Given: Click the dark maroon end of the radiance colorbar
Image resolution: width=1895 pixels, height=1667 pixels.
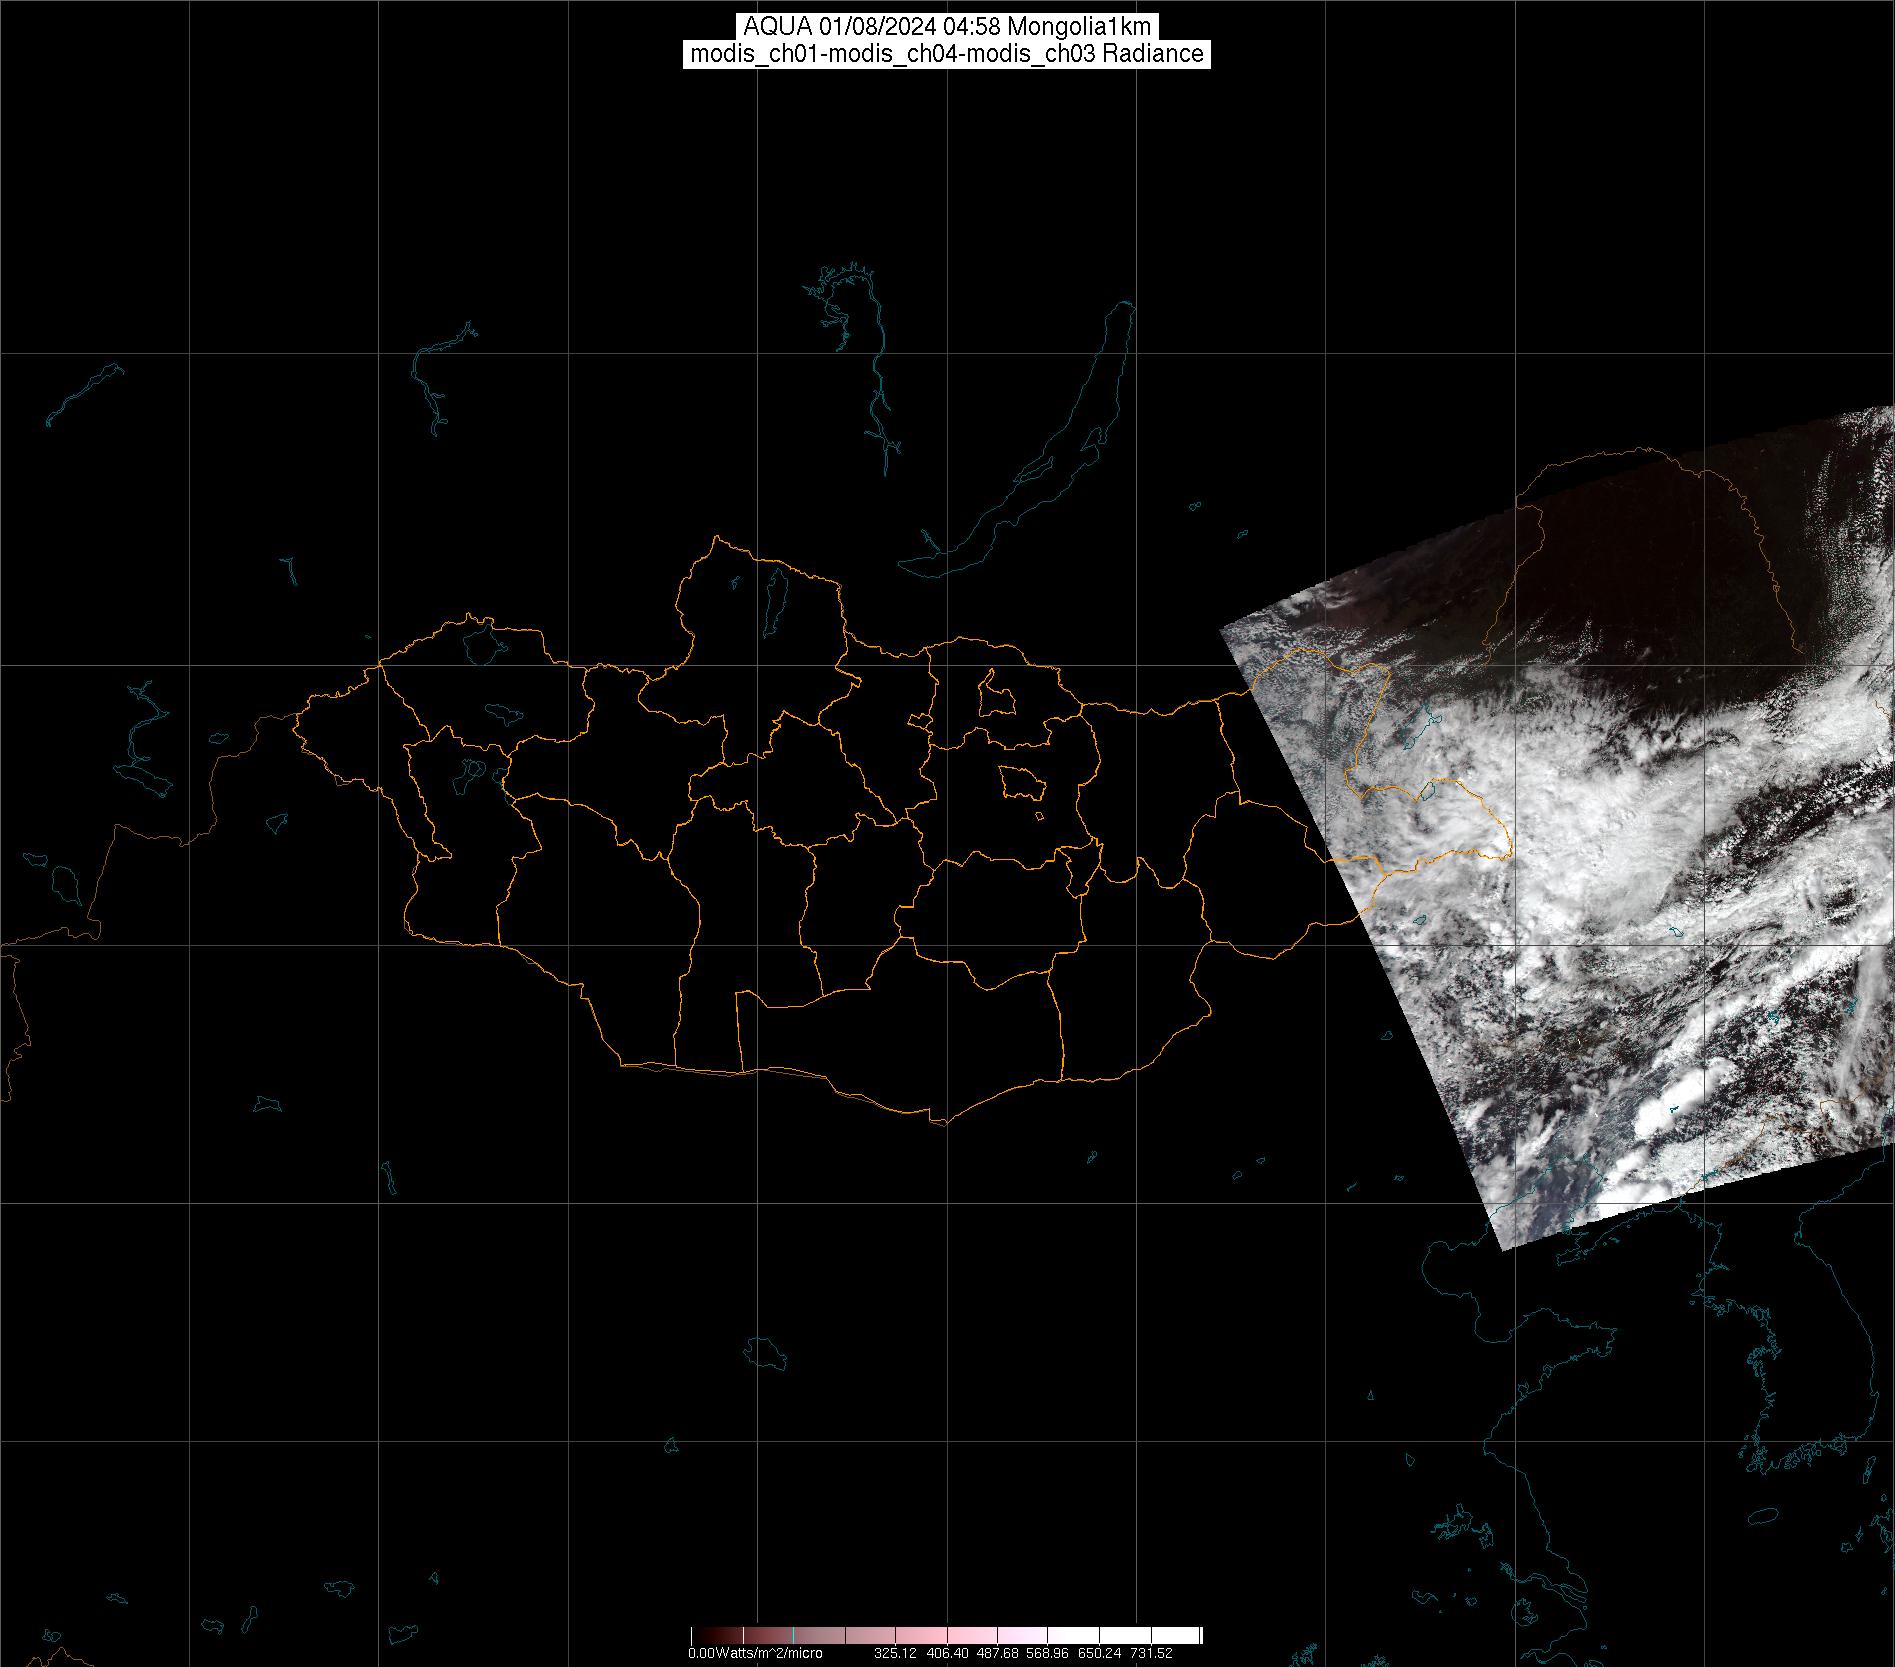Looking at the screenshot, I should pos(705,1636).
